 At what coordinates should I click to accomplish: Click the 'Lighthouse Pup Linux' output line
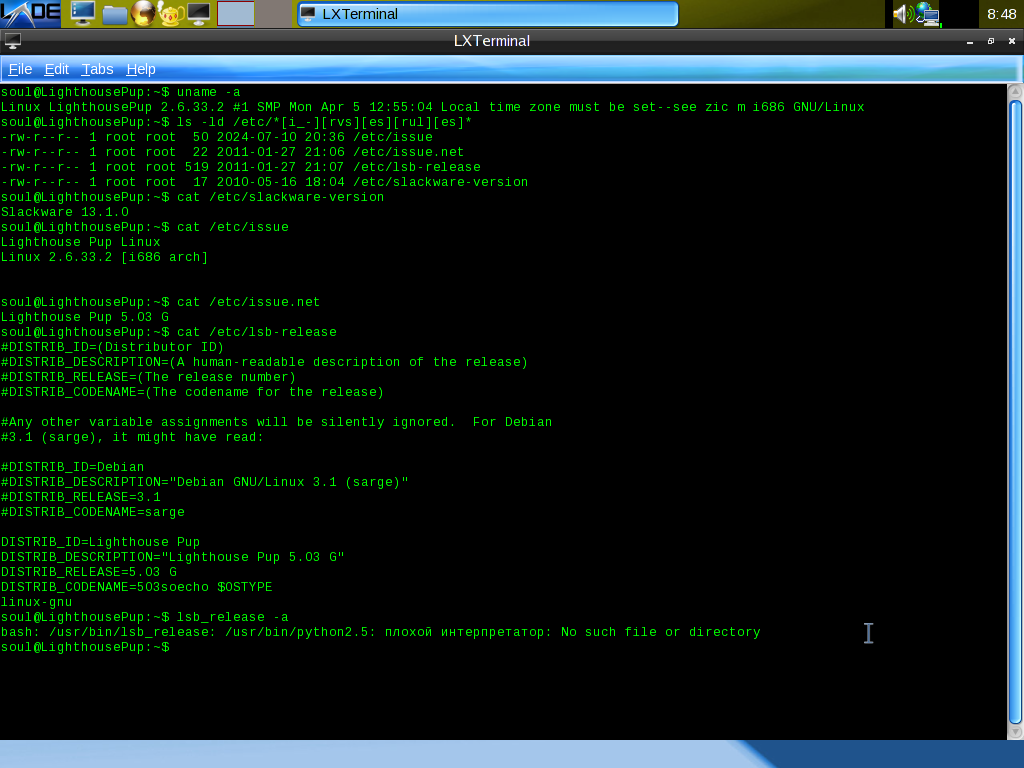(80, 242)
